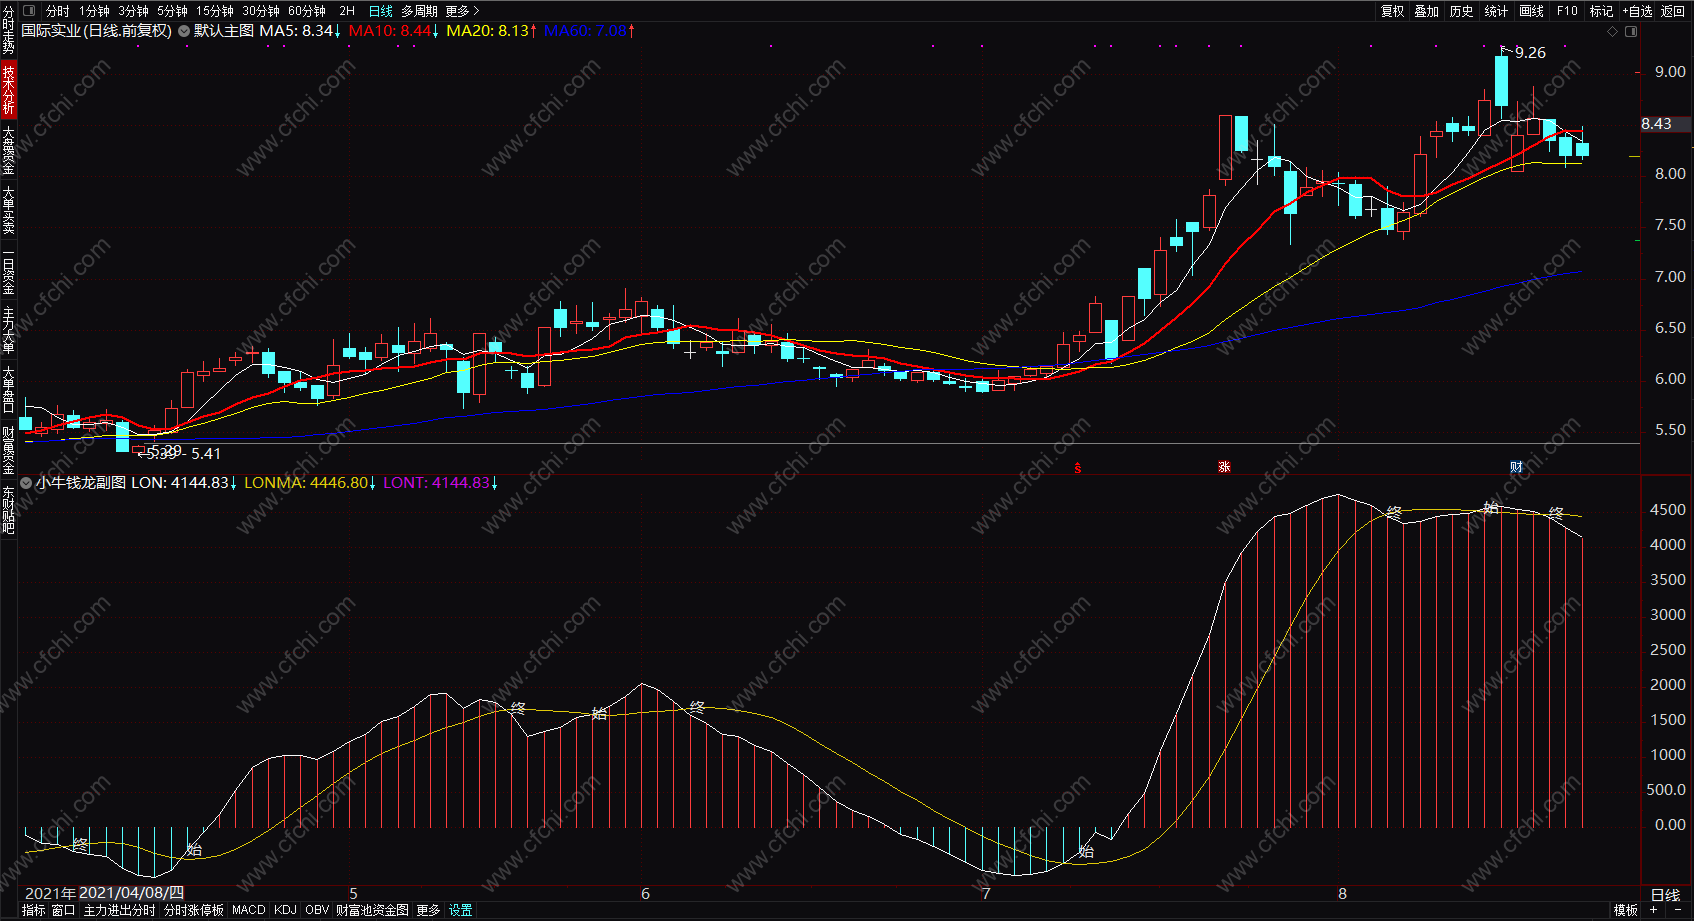
Task: Zoom out chart with minus button
Action: [x=1677, y=911]
